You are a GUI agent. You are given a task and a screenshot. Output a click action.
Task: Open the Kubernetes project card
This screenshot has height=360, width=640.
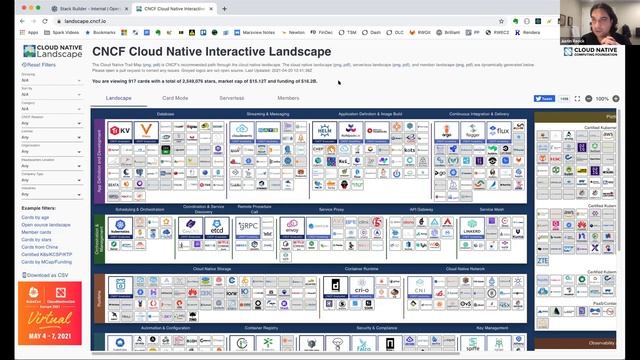coord(120,228)
